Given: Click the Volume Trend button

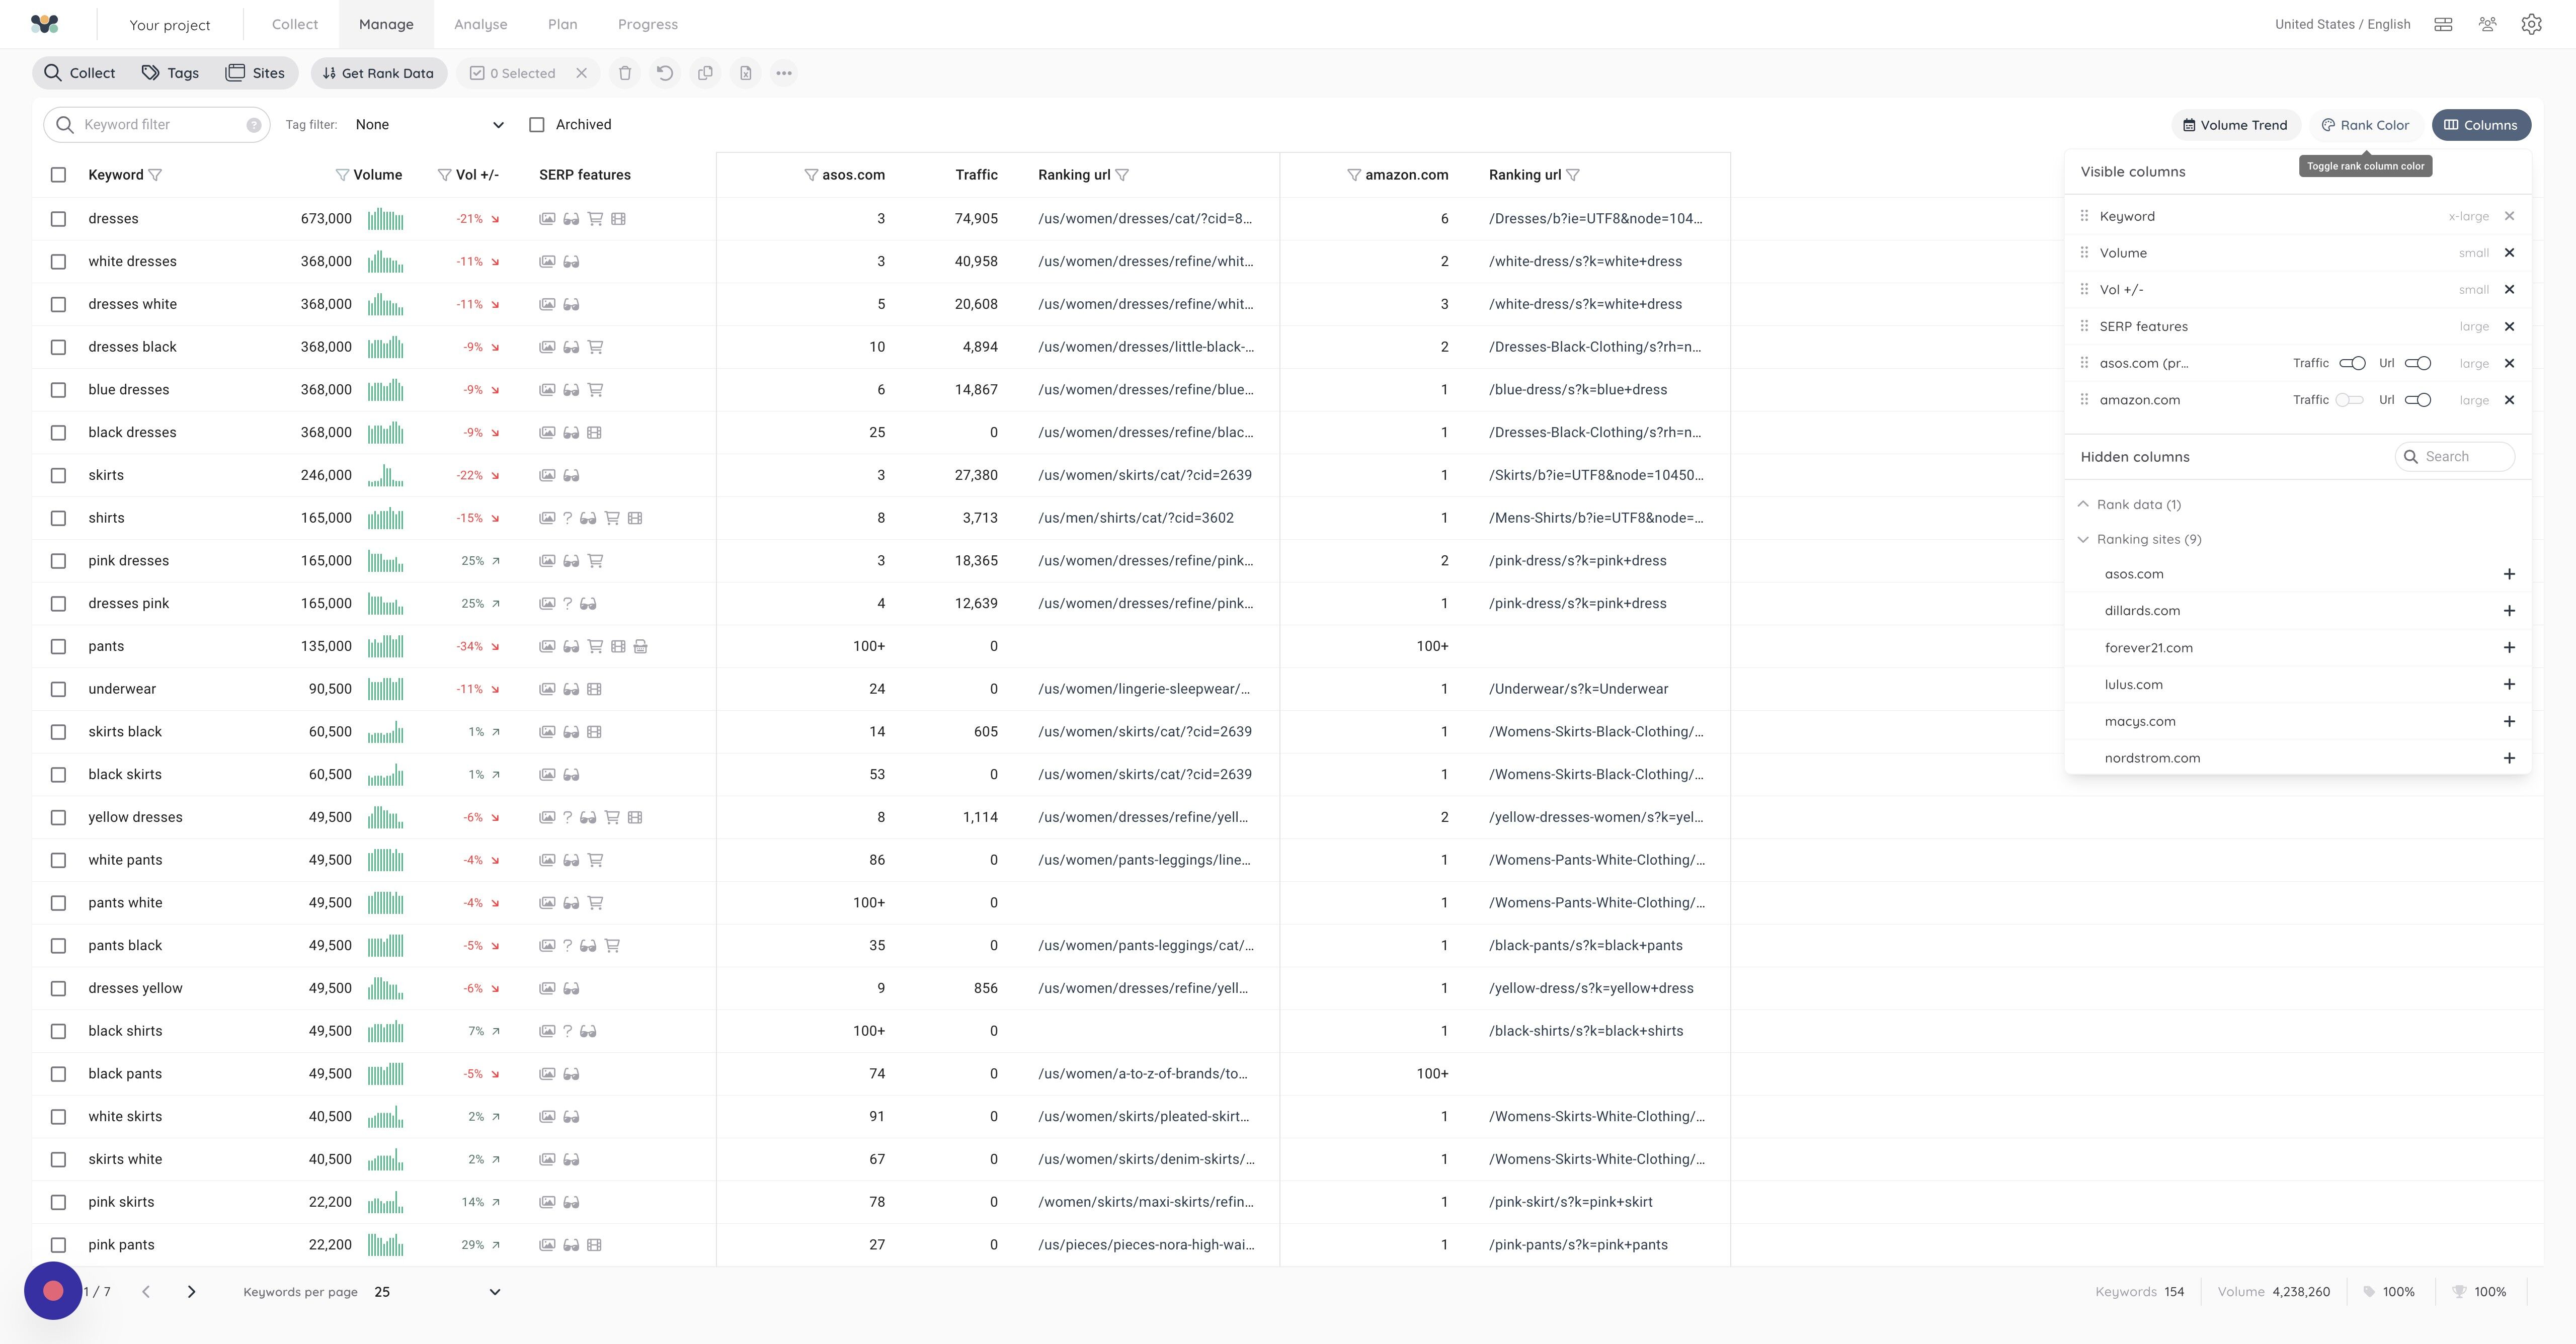Looking at the screenshot, I should 2235,125.
